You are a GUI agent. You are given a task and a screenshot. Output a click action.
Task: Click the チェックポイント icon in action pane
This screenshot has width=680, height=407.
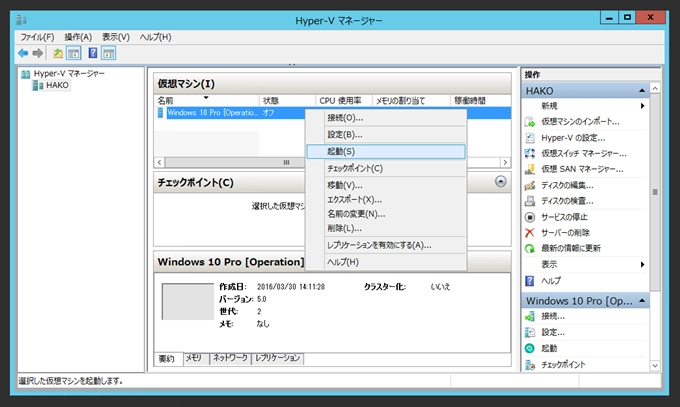(530, 364)
